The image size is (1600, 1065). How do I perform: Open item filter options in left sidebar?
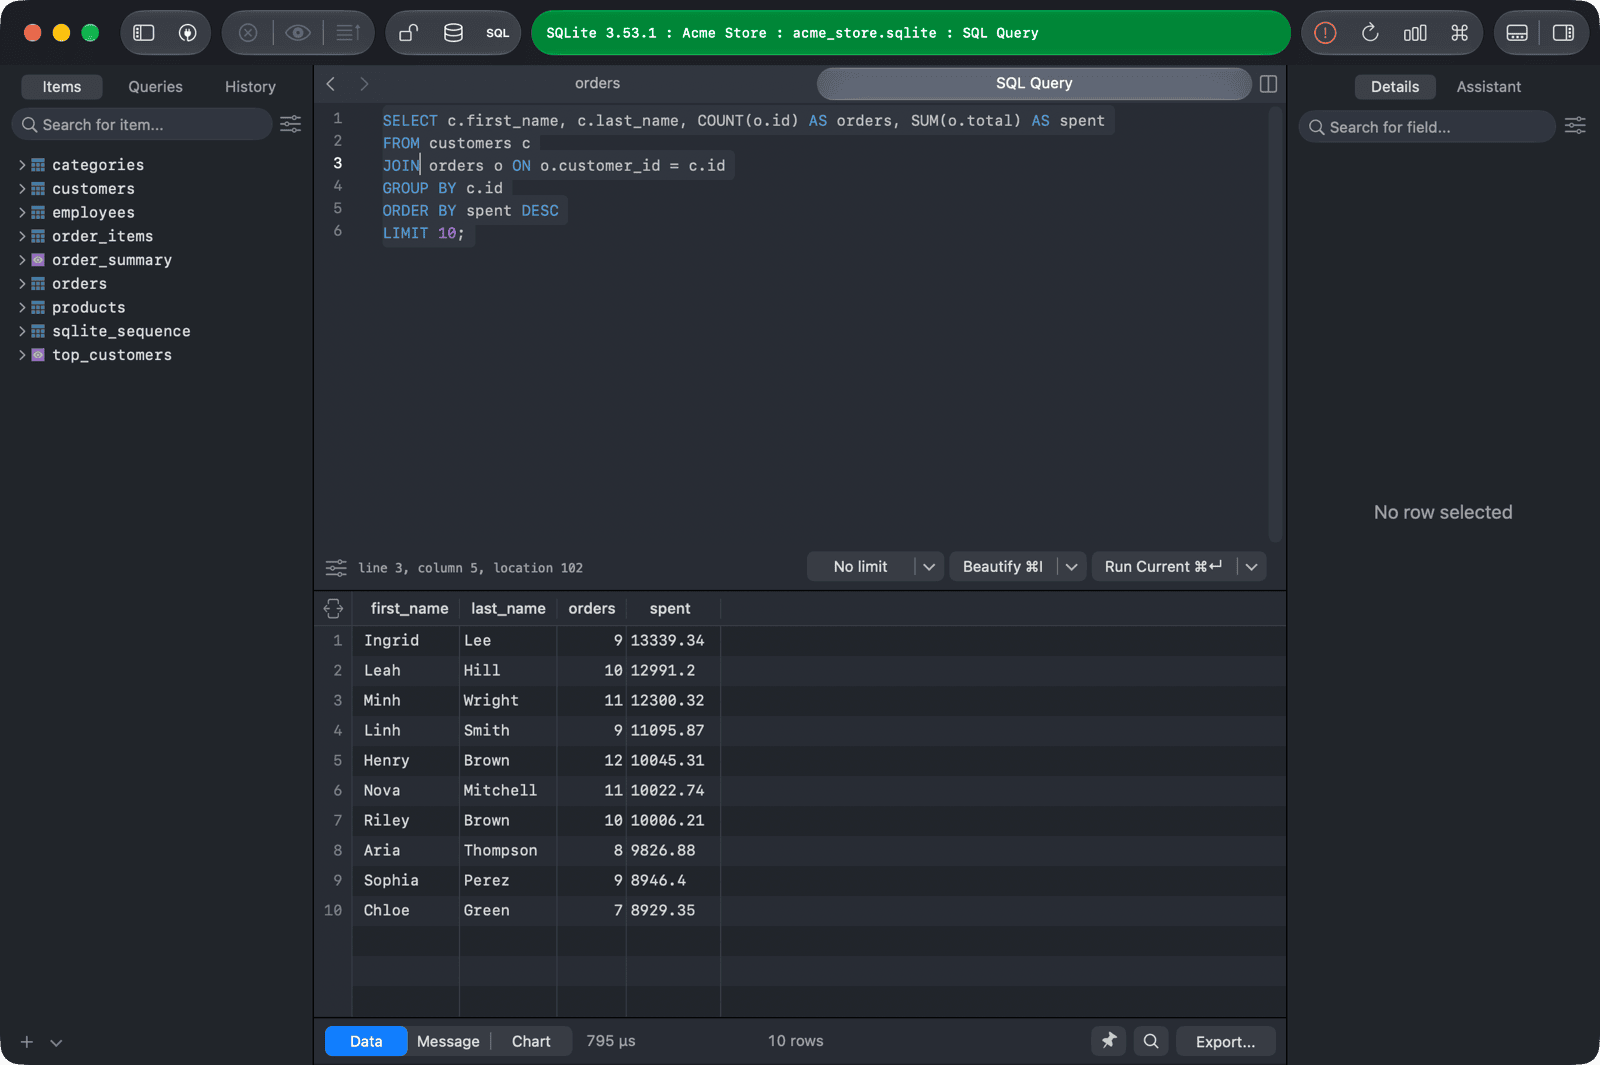coord(290,124)
